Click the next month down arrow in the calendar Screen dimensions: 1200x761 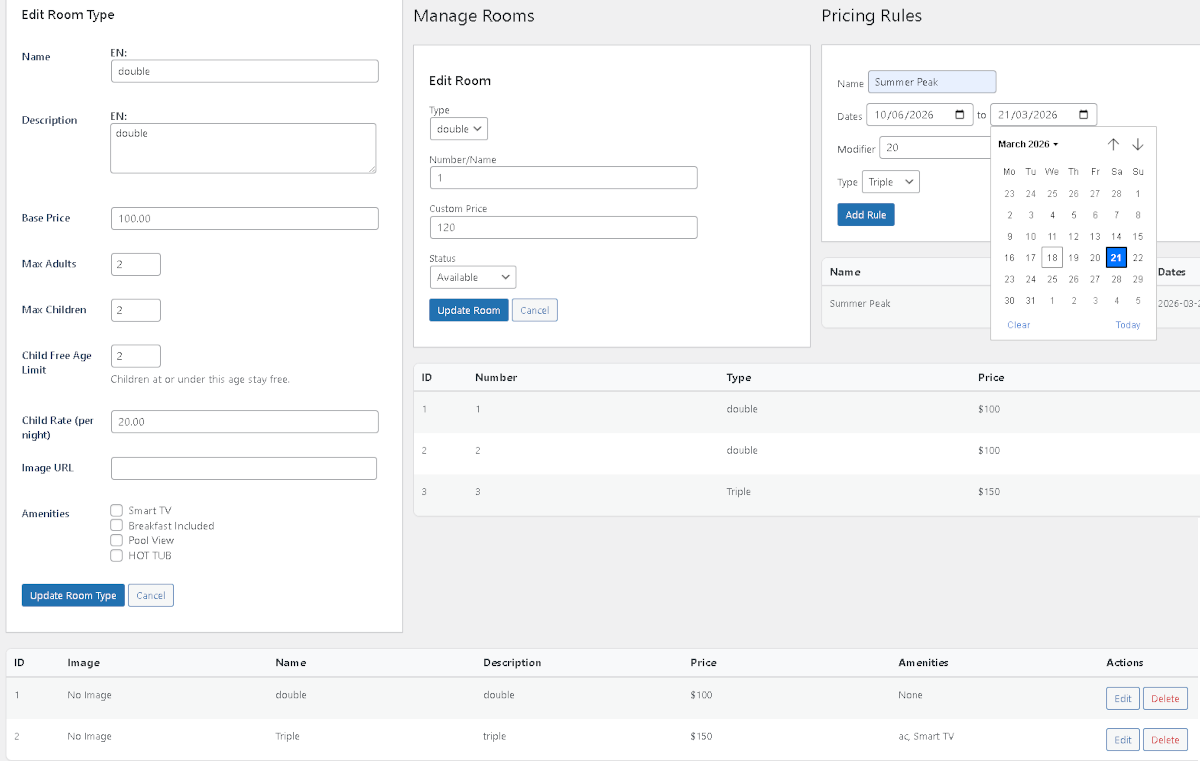tap(1137, 144)
